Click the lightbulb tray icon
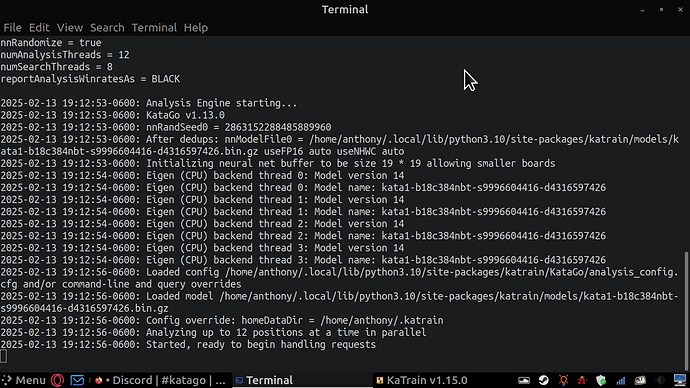Screen dimensions: 690x388 click(x=563, y=380)
